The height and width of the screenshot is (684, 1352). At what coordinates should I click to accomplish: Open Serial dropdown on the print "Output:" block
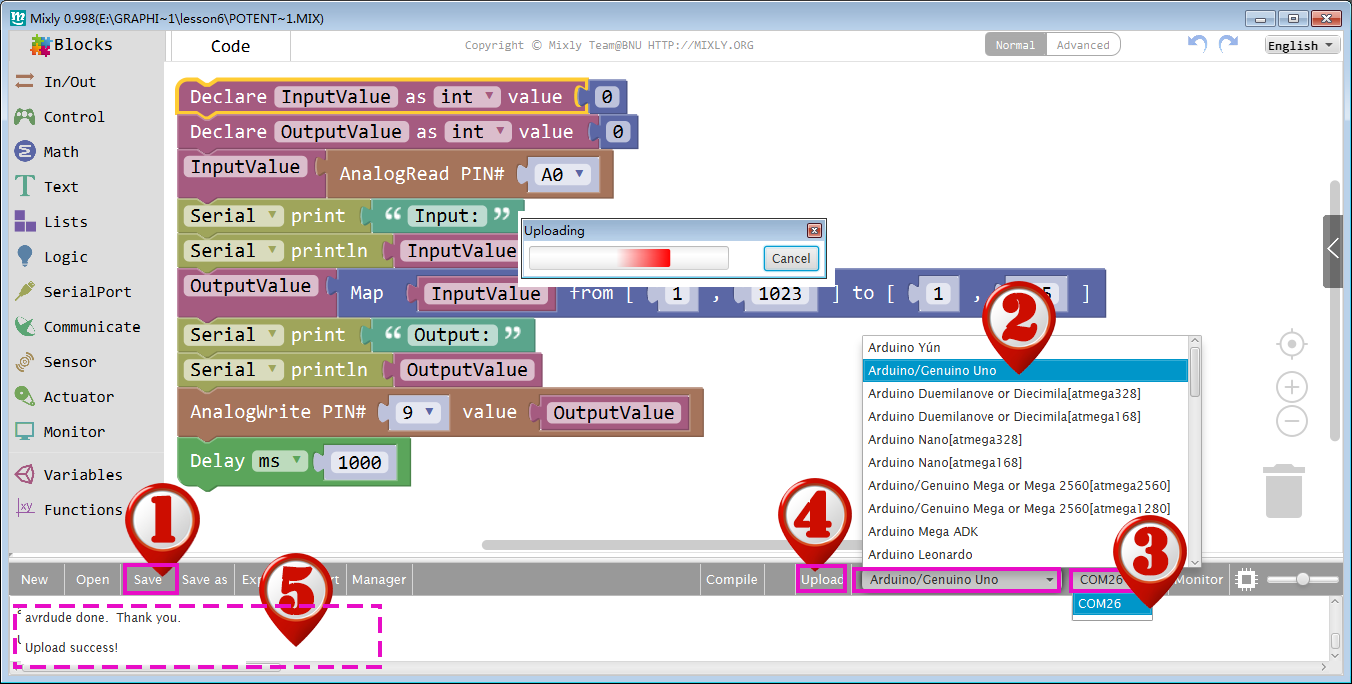pyautogui.click(x=234, y=335)
